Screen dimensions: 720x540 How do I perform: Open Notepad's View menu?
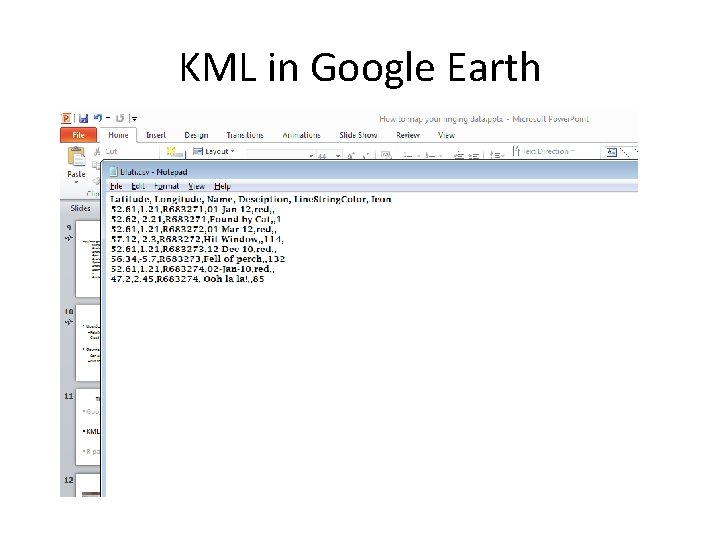(197, 186)
